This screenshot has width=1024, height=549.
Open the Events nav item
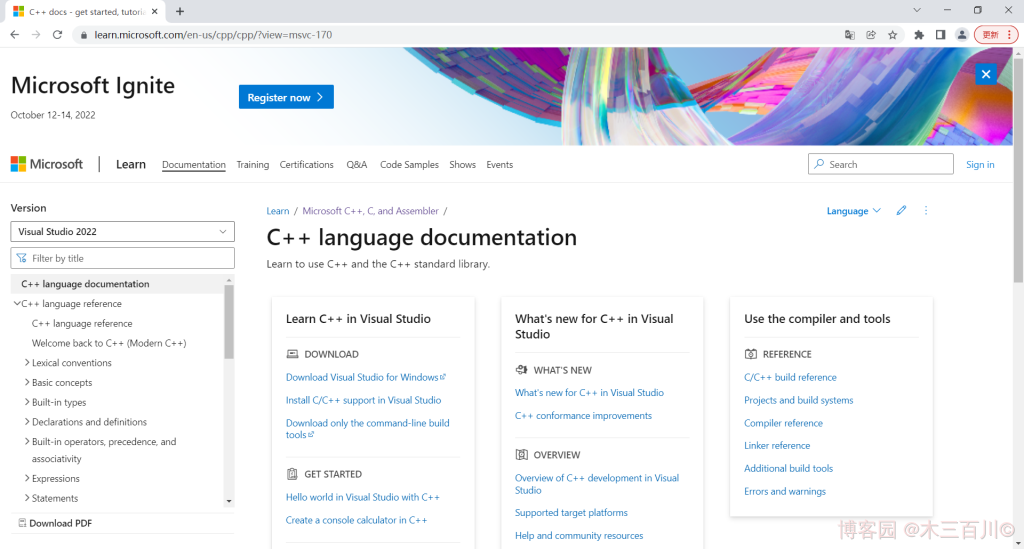[500, 165]
